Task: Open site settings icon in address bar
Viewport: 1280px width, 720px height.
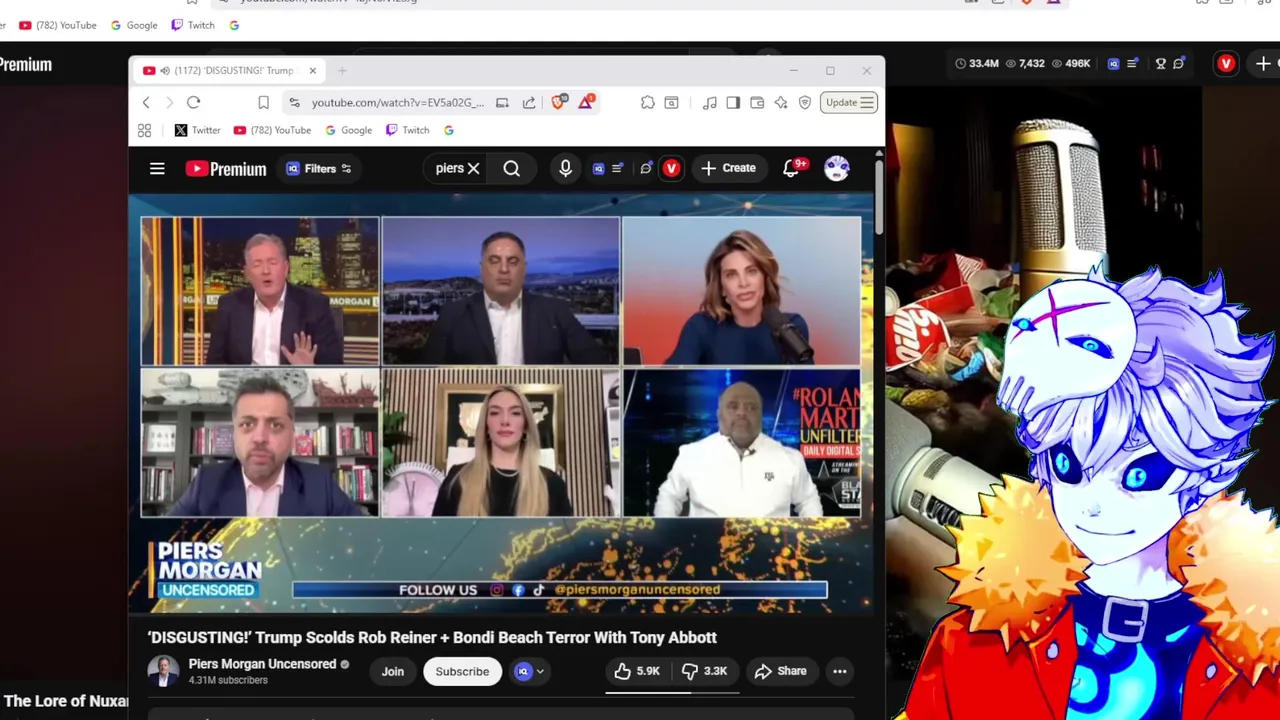Action: click(x=294, y=102)
